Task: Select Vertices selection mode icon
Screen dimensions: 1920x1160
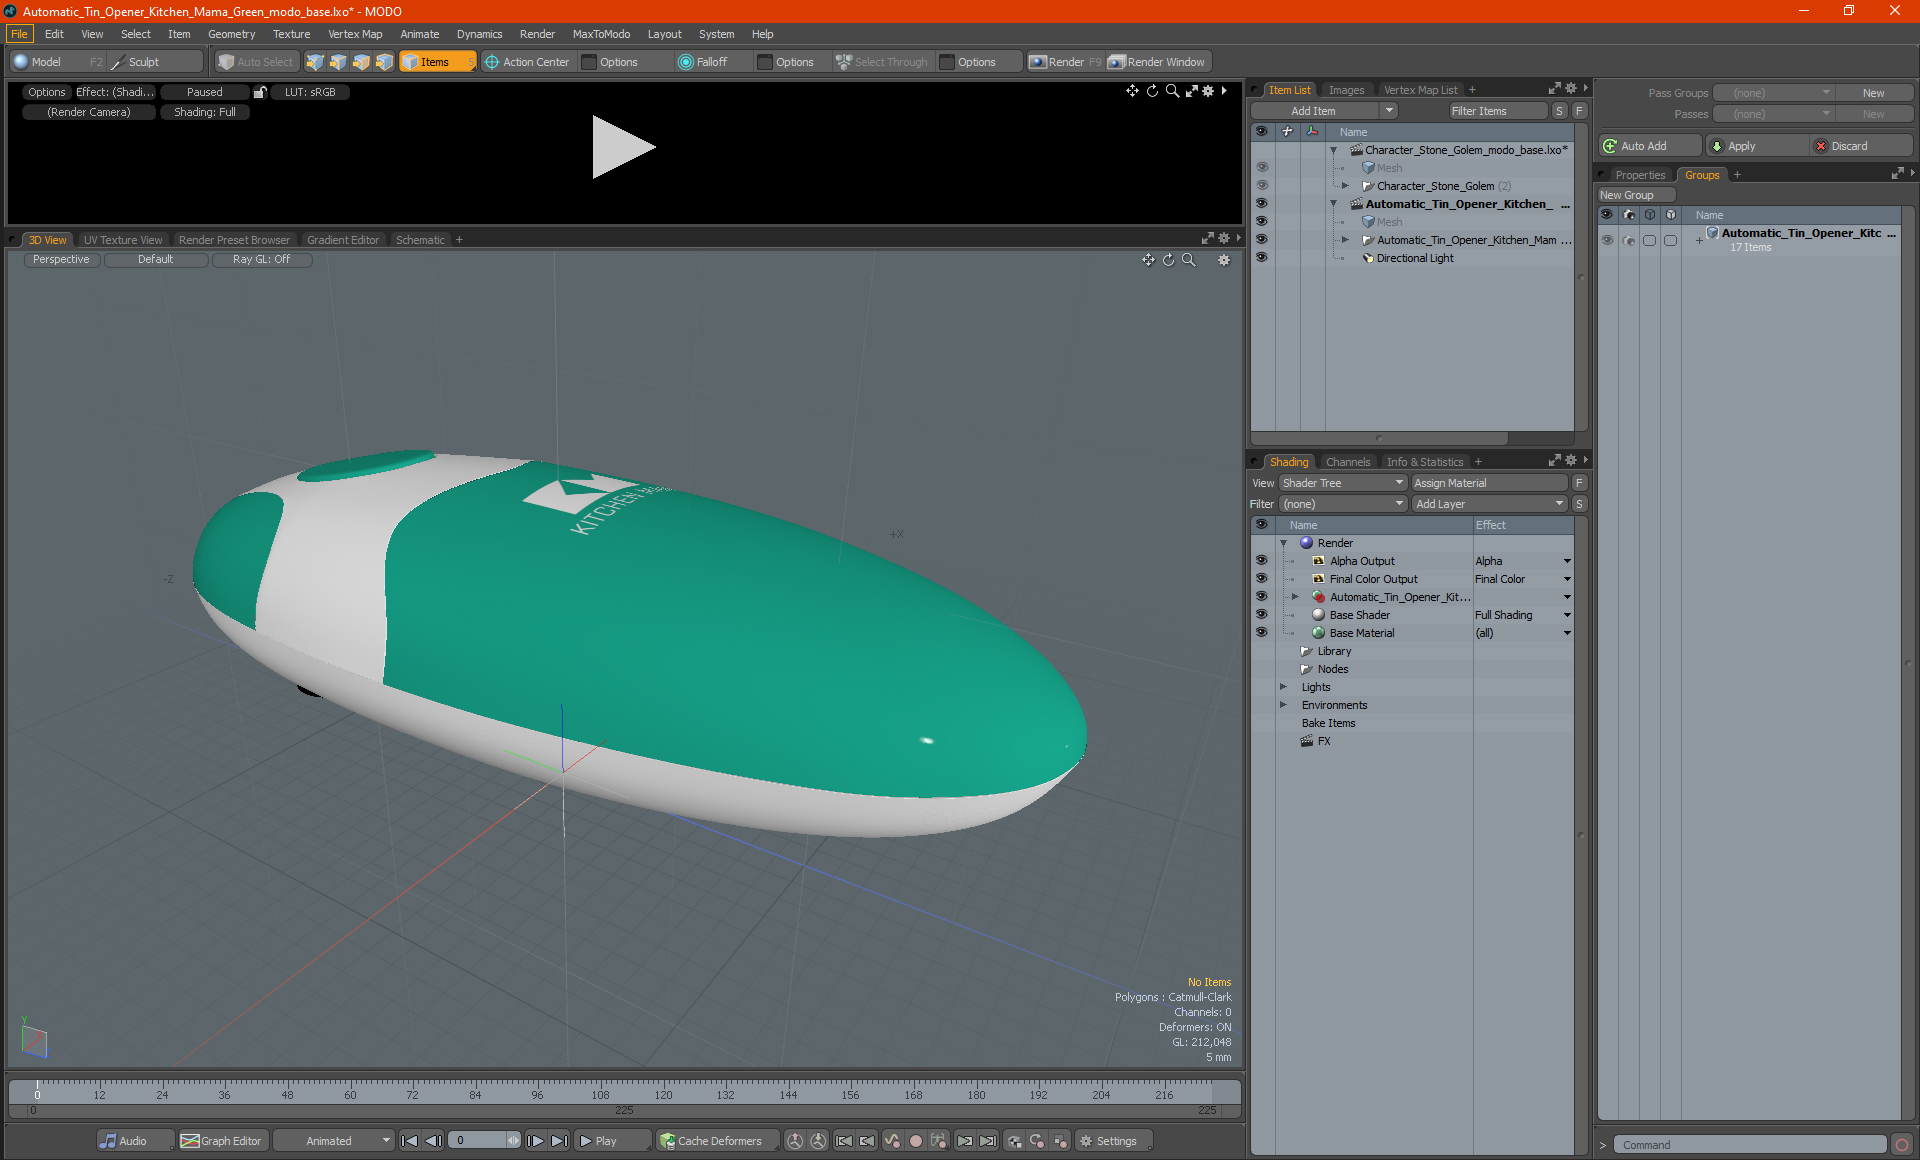Action: tap(315, 62)
